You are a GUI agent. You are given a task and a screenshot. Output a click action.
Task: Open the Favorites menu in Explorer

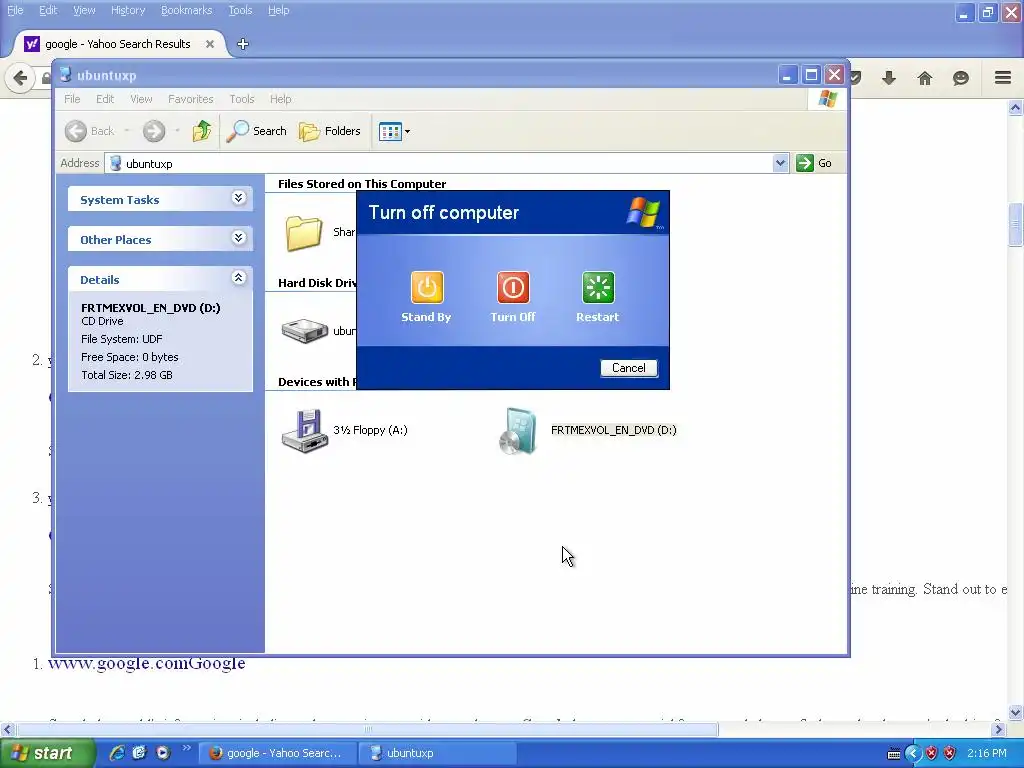191,99
